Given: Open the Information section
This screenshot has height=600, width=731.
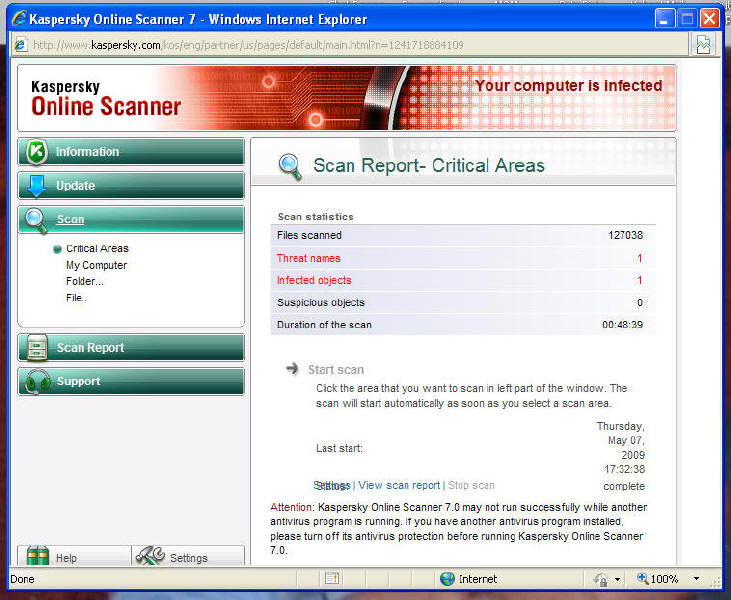Looking at the screenshot, I should 87,152.
